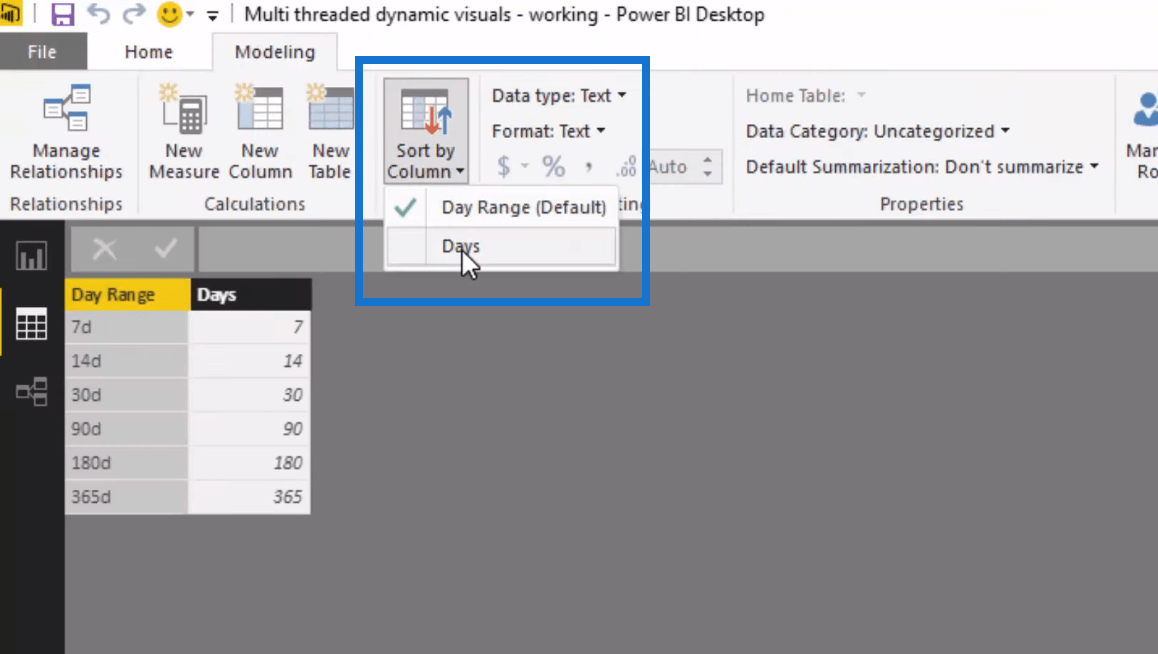Open the Data type: Text dropdown

(x=559, y=95)
